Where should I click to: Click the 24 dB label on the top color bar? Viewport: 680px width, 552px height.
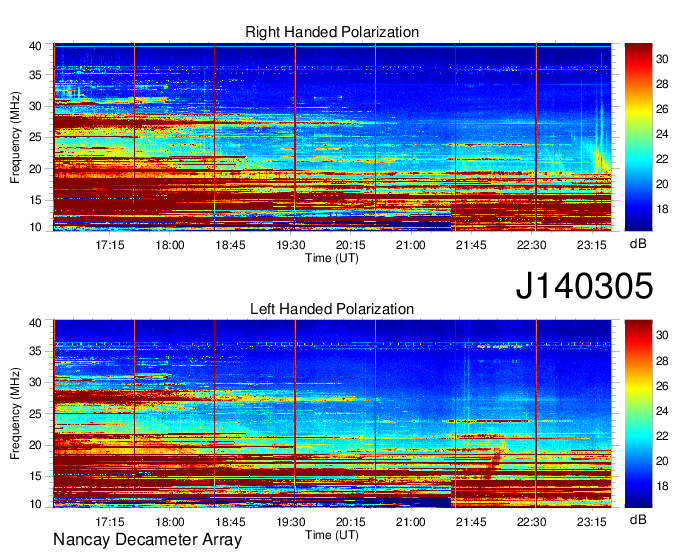point(662,134)
